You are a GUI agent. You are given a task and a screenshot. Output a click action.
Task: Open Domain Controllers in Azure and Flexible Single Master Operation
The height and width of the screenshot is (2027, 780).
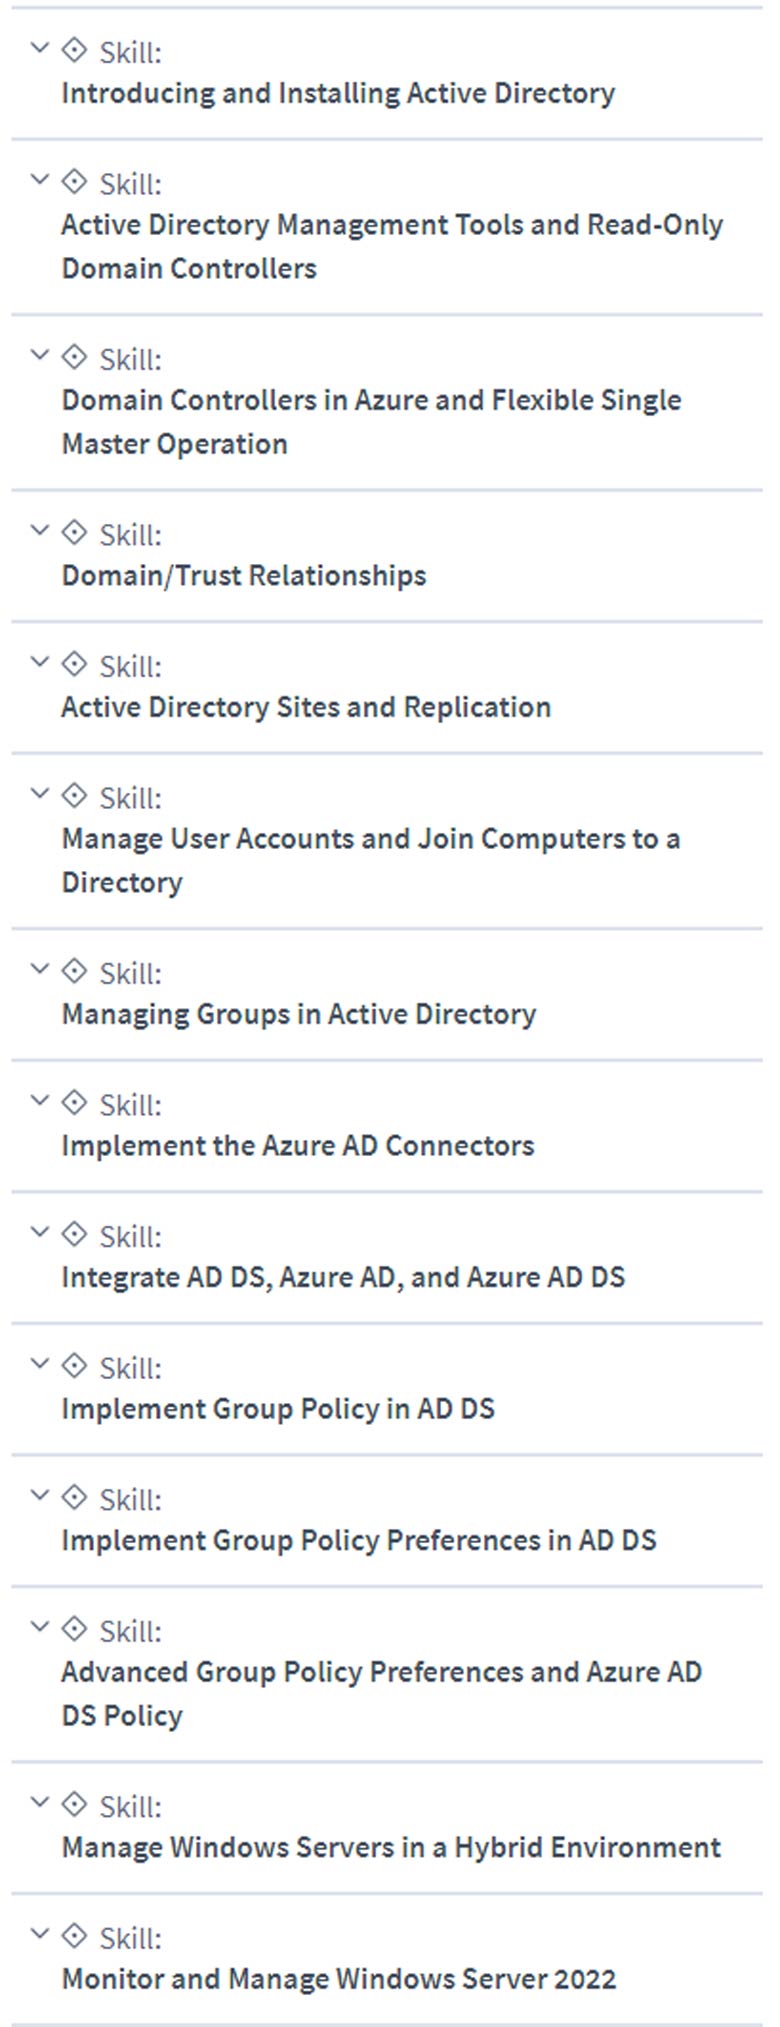point(372,422)
